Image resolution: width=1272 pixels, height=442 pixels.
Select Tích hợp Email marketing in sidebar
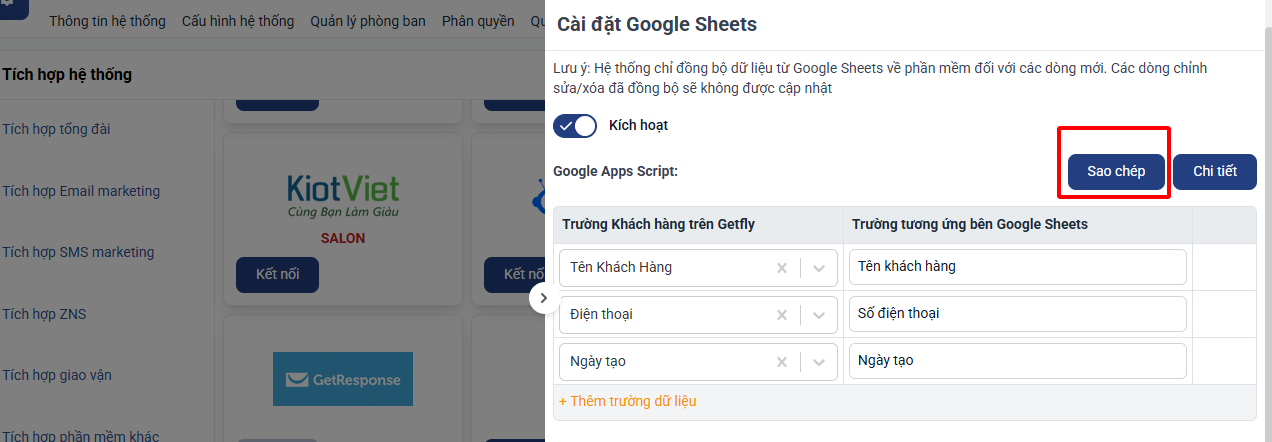point(81,191)
